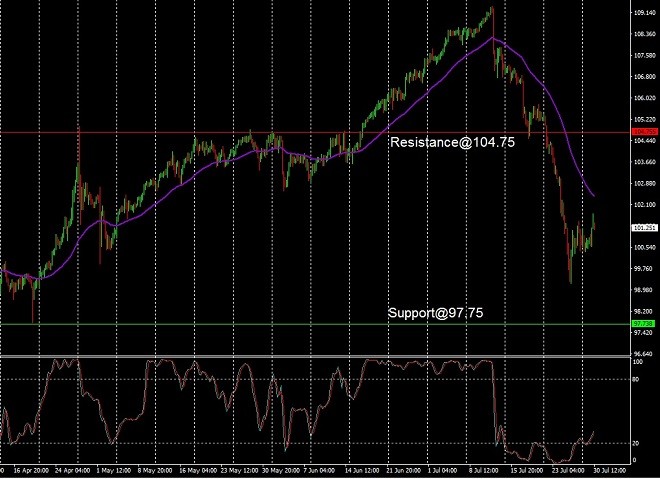The image size is (660, 479).
Task: Click the 15 Jul 20:00 time label
Action: pos(527,470)
